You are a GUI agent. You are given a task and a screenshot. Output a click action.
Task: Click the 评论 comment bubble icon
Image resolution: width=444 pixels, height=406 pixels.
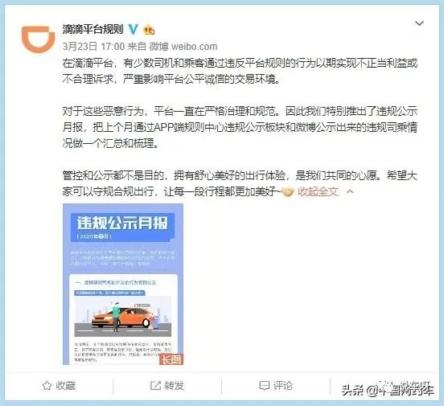pos(264,386)
